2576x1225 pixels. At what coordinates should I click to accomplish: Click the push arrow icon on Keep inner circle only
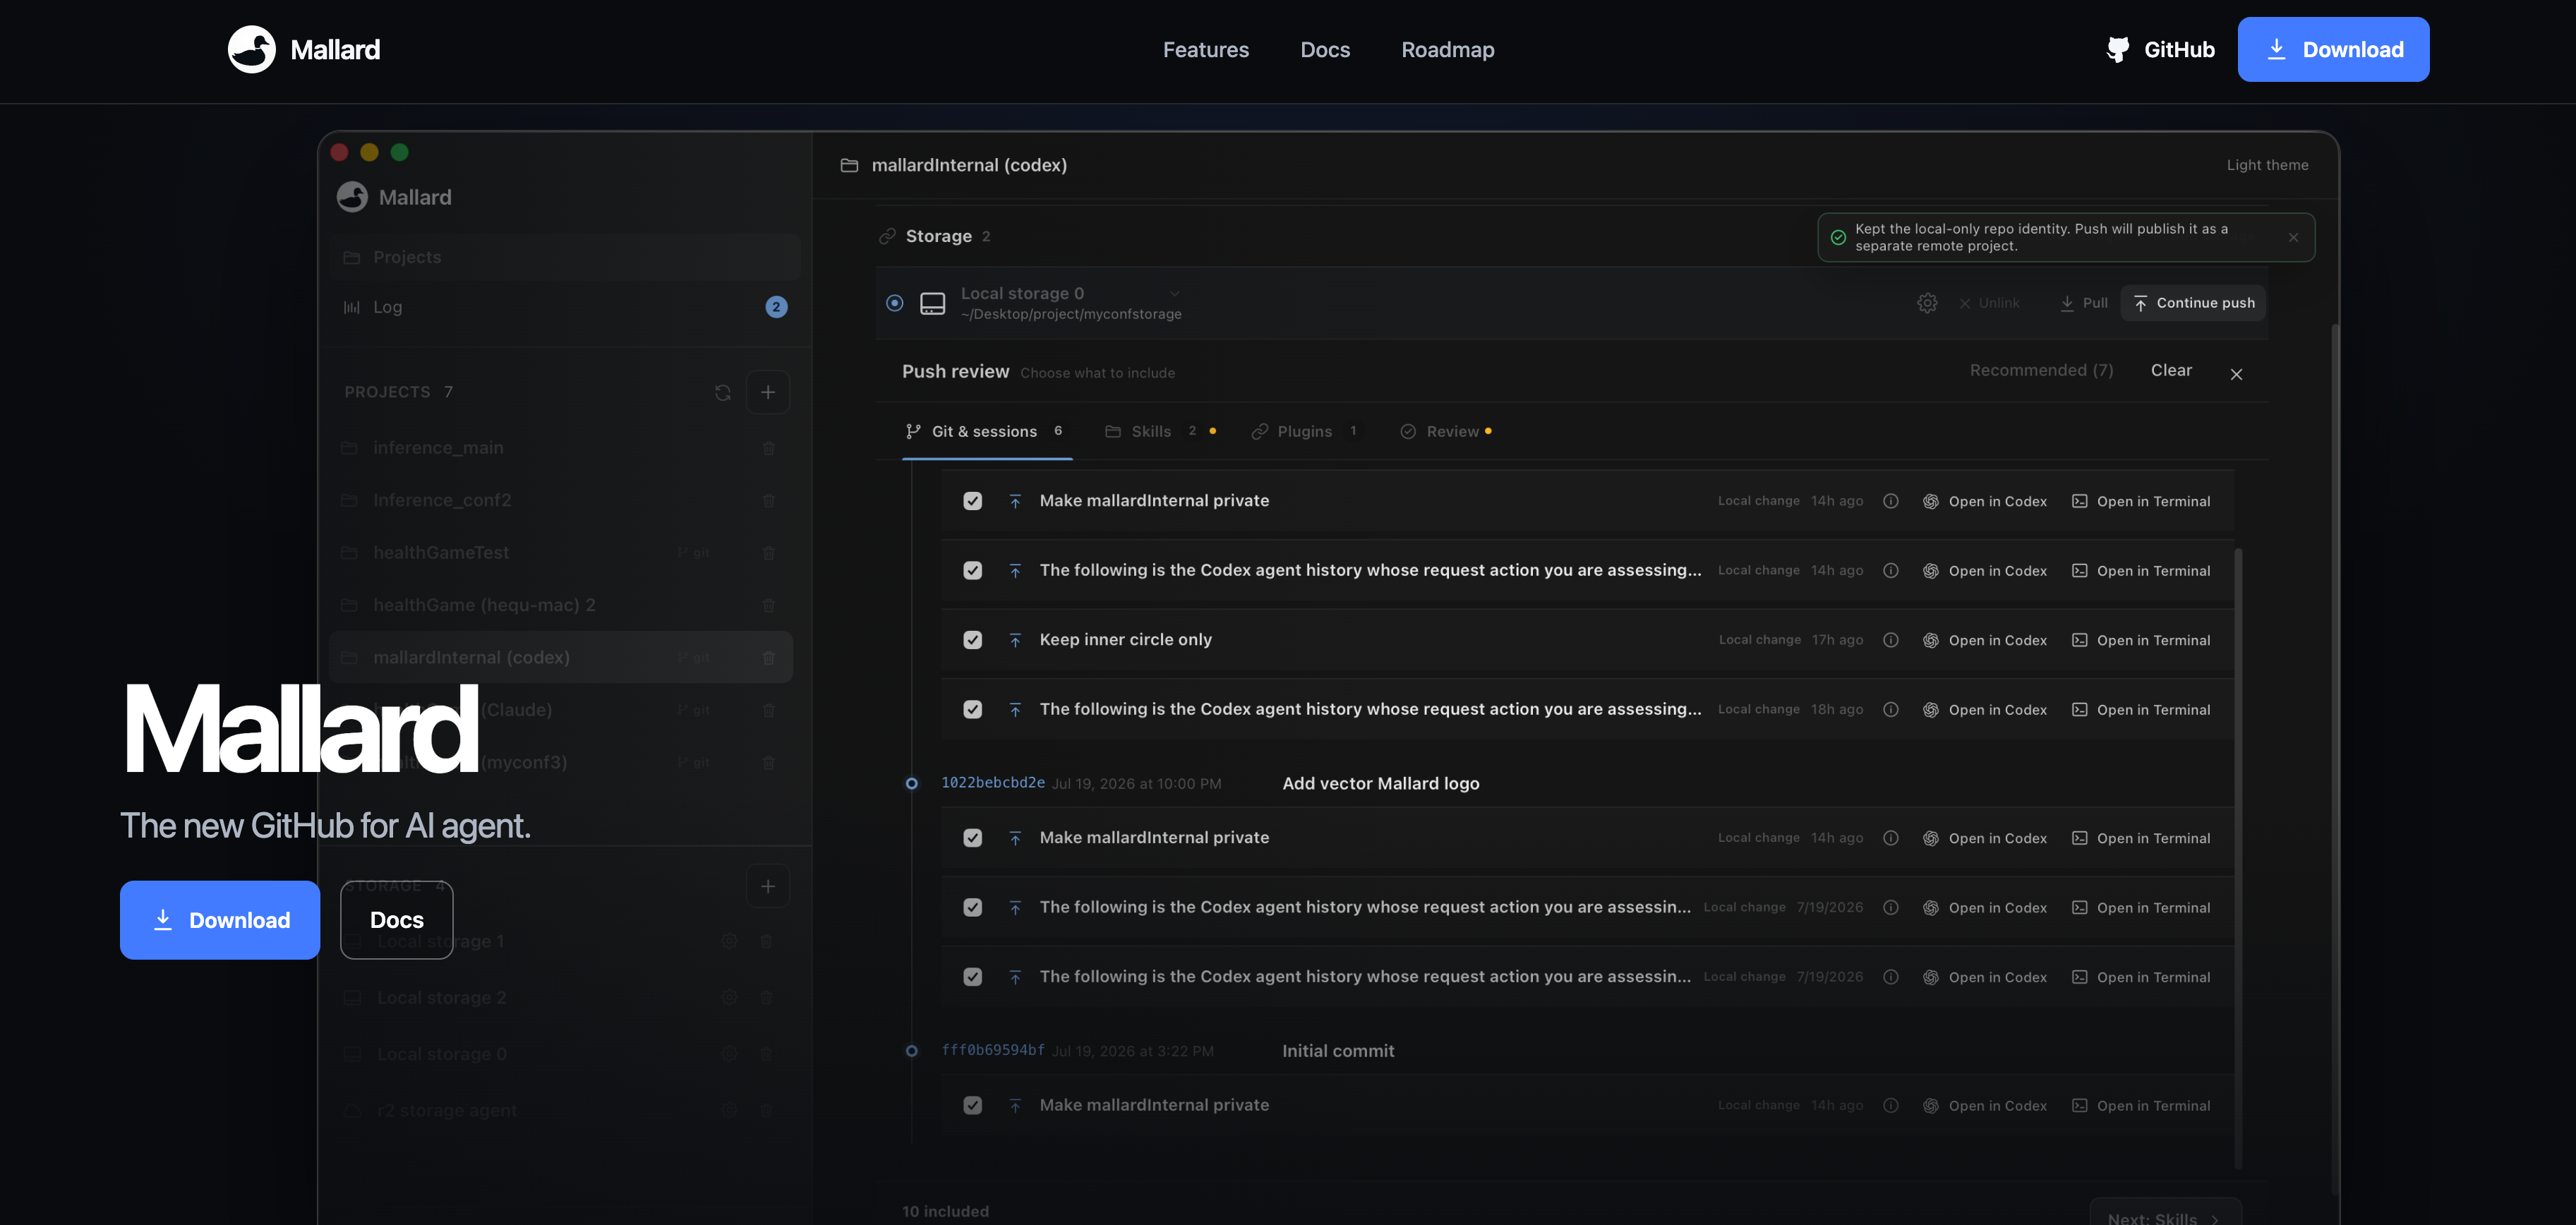coord(1015,640)
